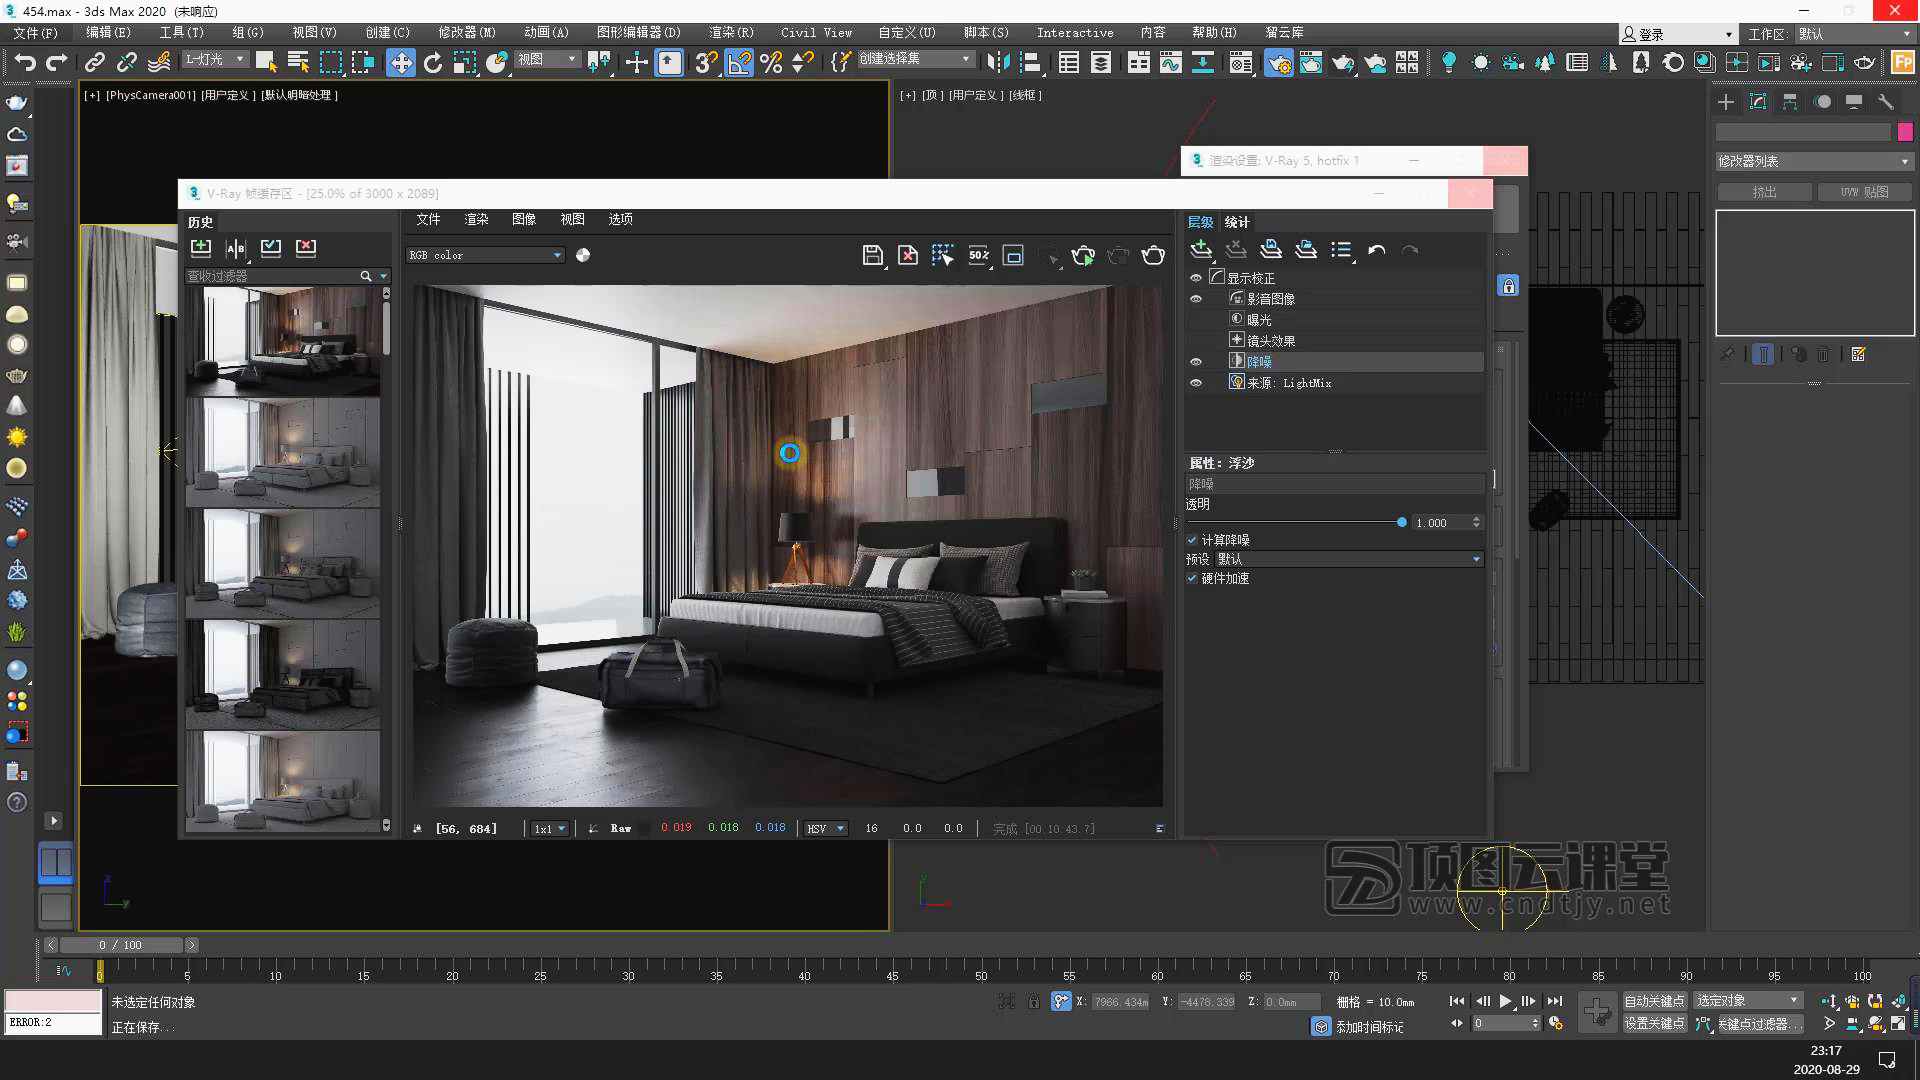Viewport: 1920px width, 1080px height.
Task: Select the Rotate tool in main toolbar
Action: 433,63
